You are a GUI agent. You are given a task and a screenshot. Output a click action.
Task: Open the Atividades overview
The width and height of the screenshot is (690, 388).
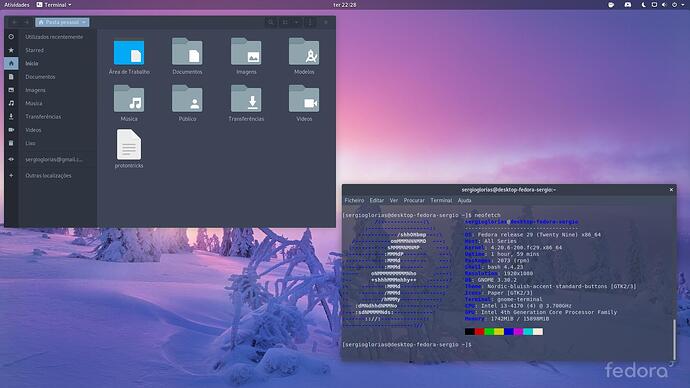pyautogui.click(x=17, y=5)
